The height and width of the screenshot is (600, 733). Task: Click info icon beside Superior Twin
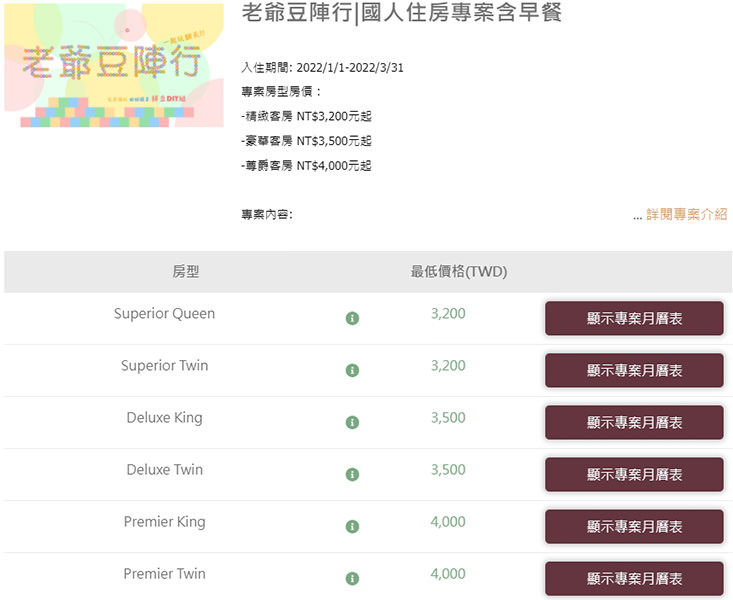[x=352, y=370]
